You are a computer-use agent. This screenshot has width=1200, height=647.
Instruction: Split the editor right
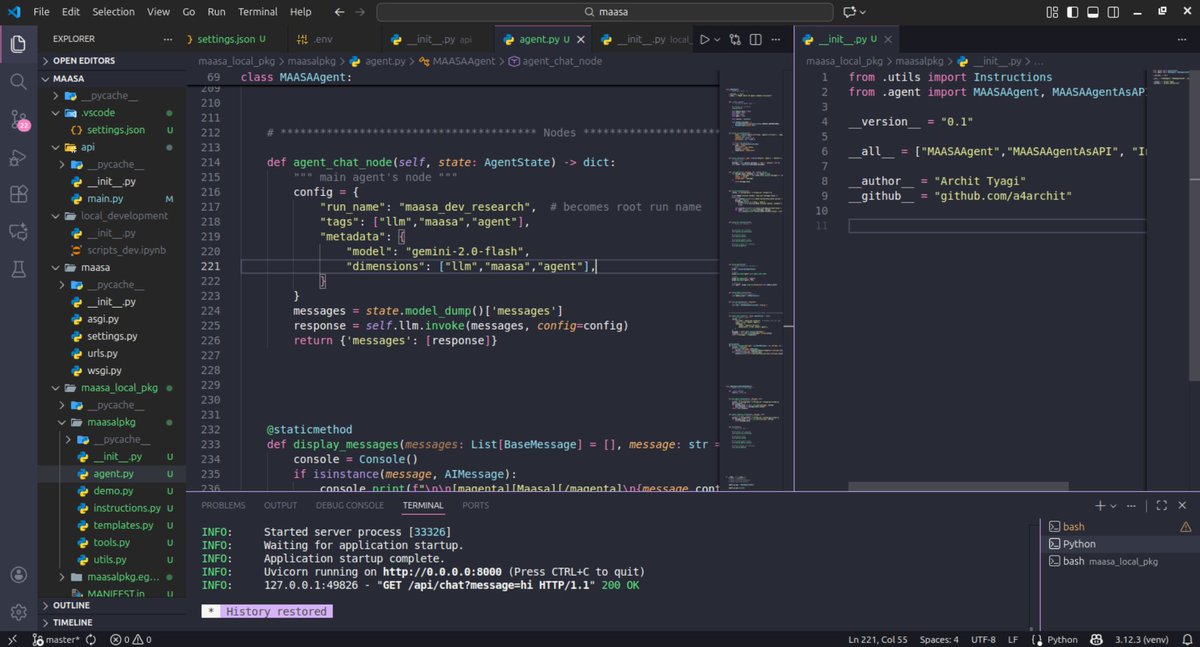click(x=758, y=40)
